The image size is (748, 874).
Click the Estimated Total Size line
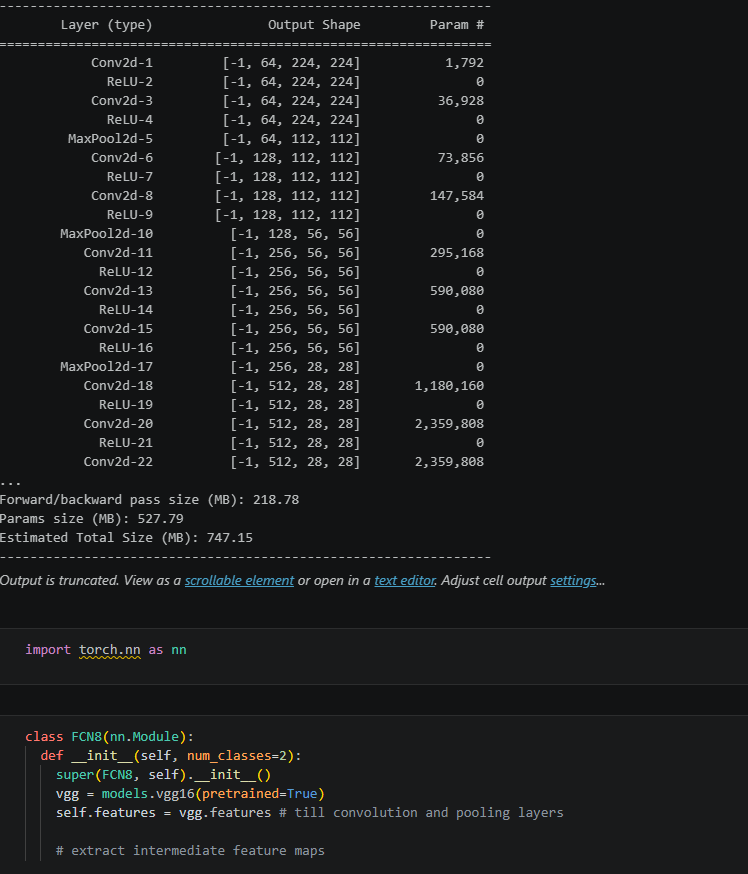(x=126, y=537)
